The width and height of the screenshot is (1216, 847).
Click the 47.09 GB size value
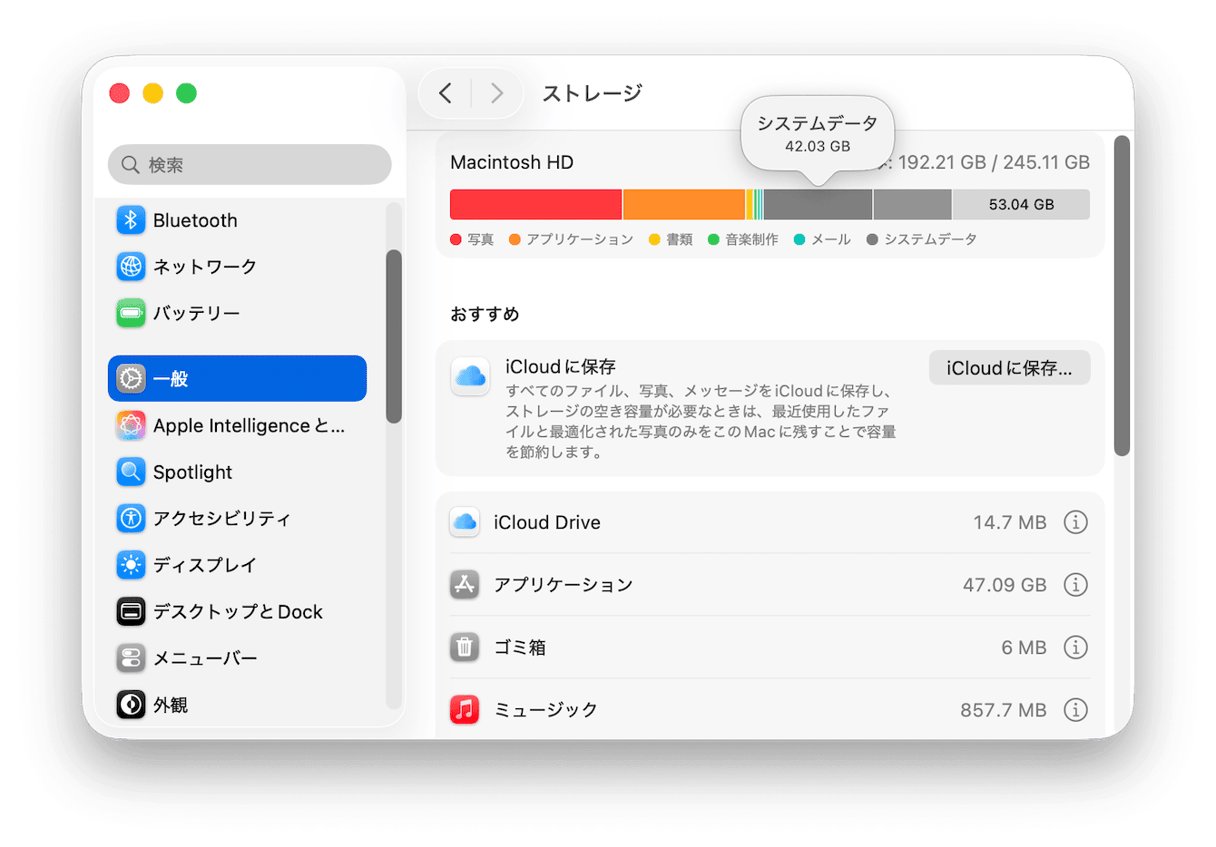[1005, 585]
